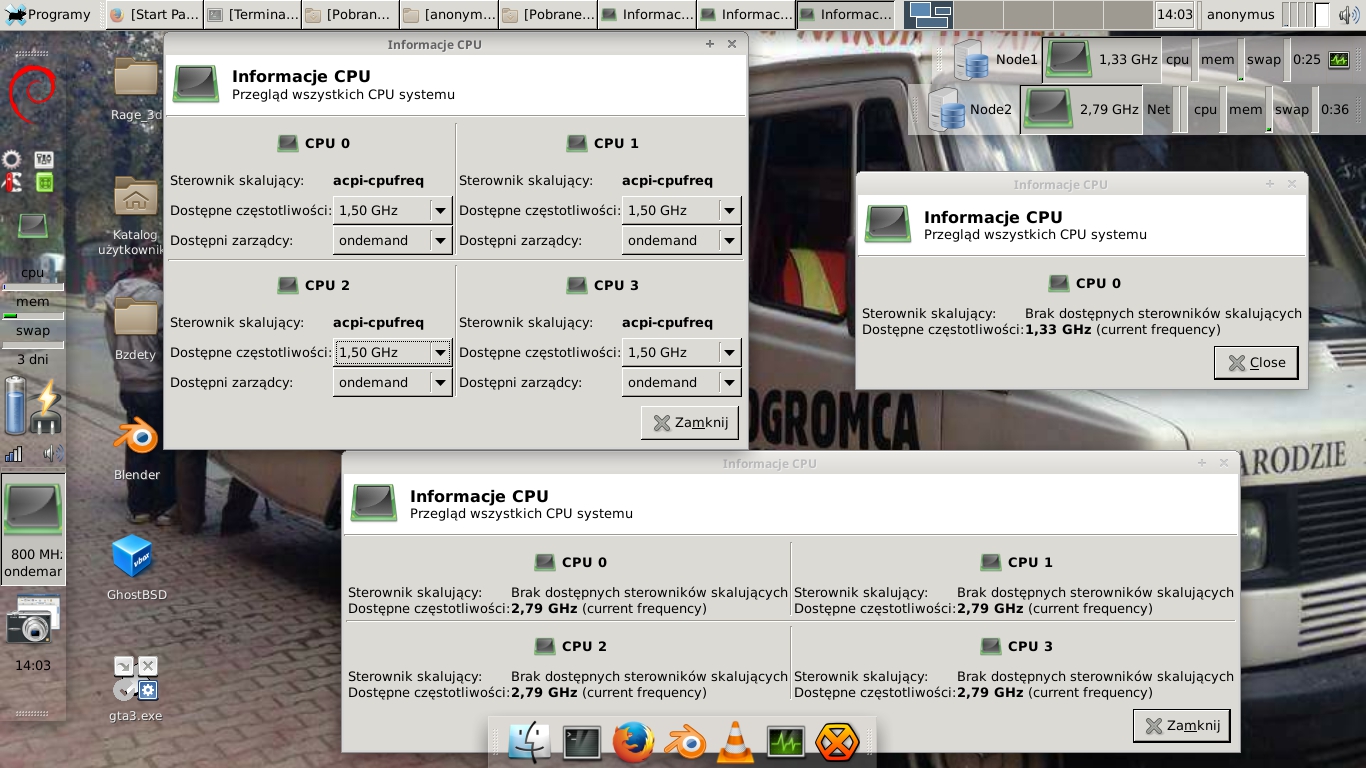This screenshot has width=1366, height=768.
Task: Open the Bzdety folder on the desktop
Action: point(135,317)
